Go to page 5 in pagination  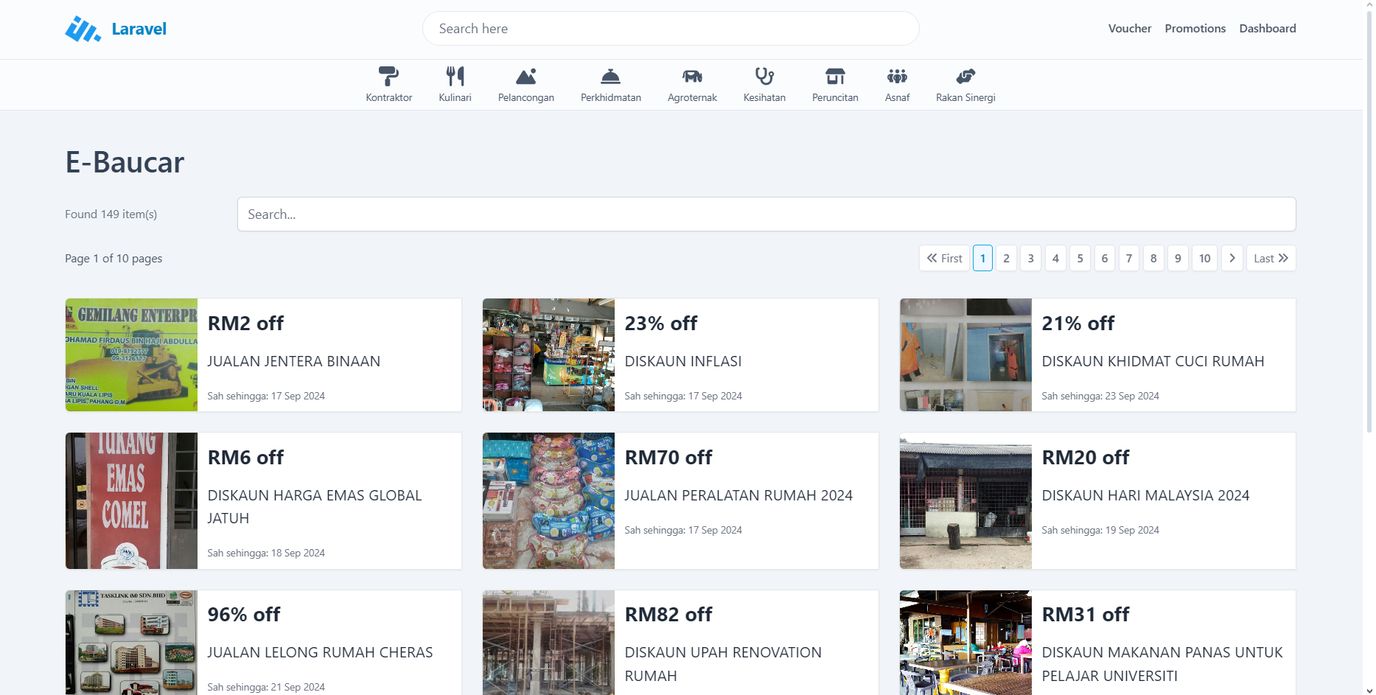(1080, 258)
